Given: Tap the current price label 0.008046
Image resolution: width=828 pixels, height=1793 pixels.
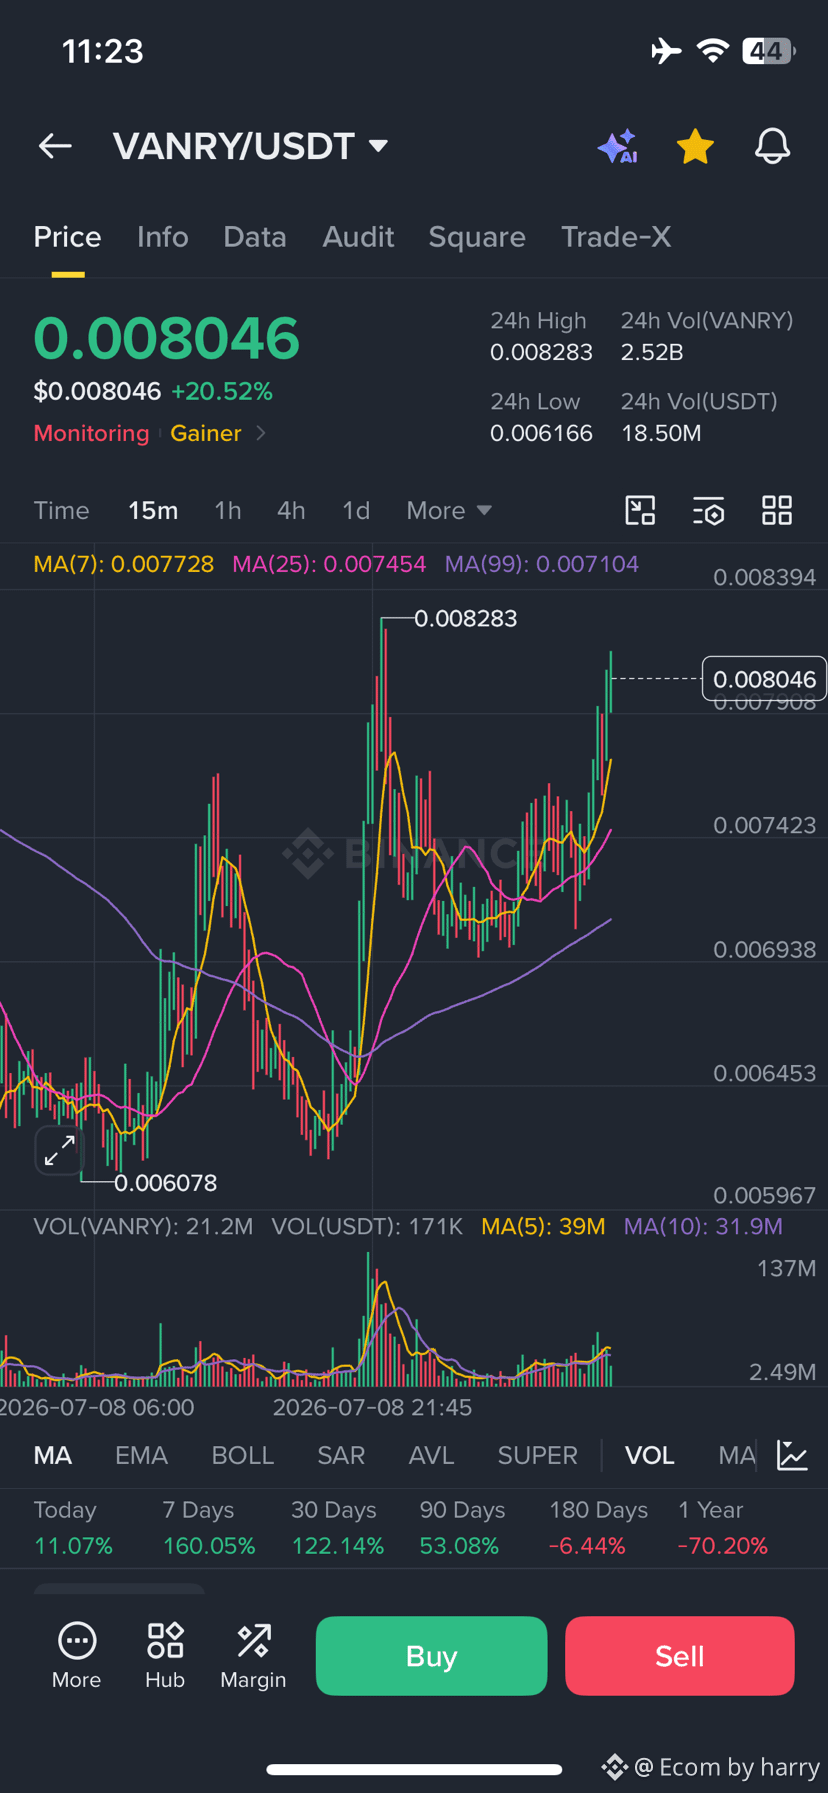Looking at the screenshot, I should [764, 679].
